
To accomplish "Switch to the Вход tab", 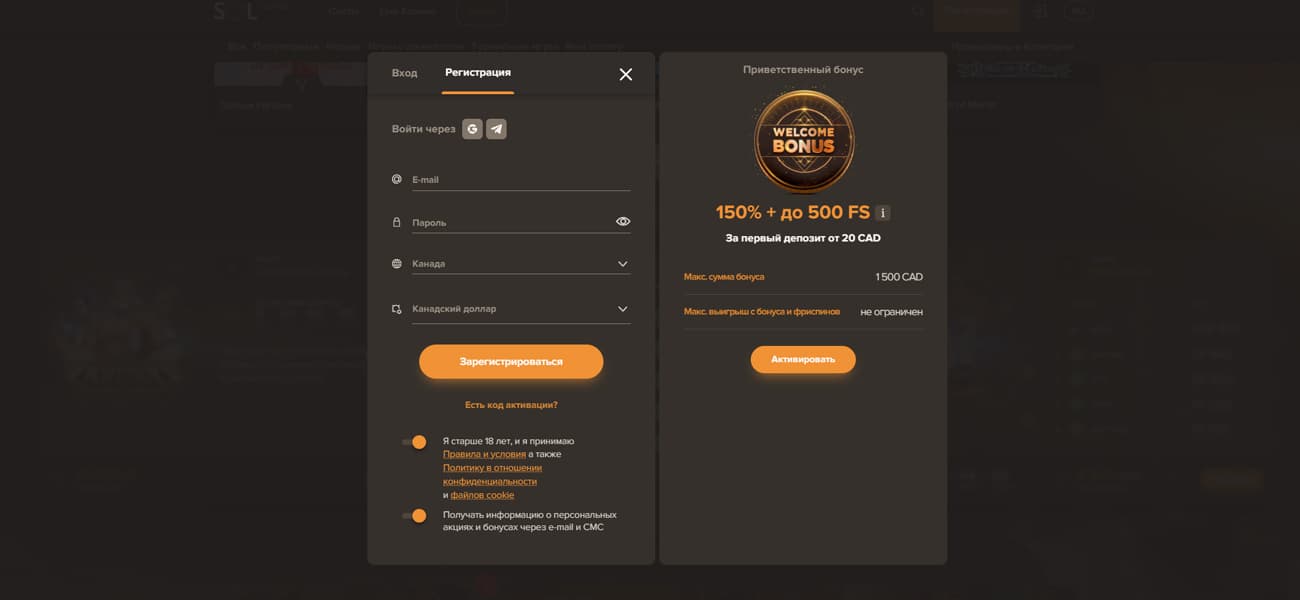I will 405,73.
